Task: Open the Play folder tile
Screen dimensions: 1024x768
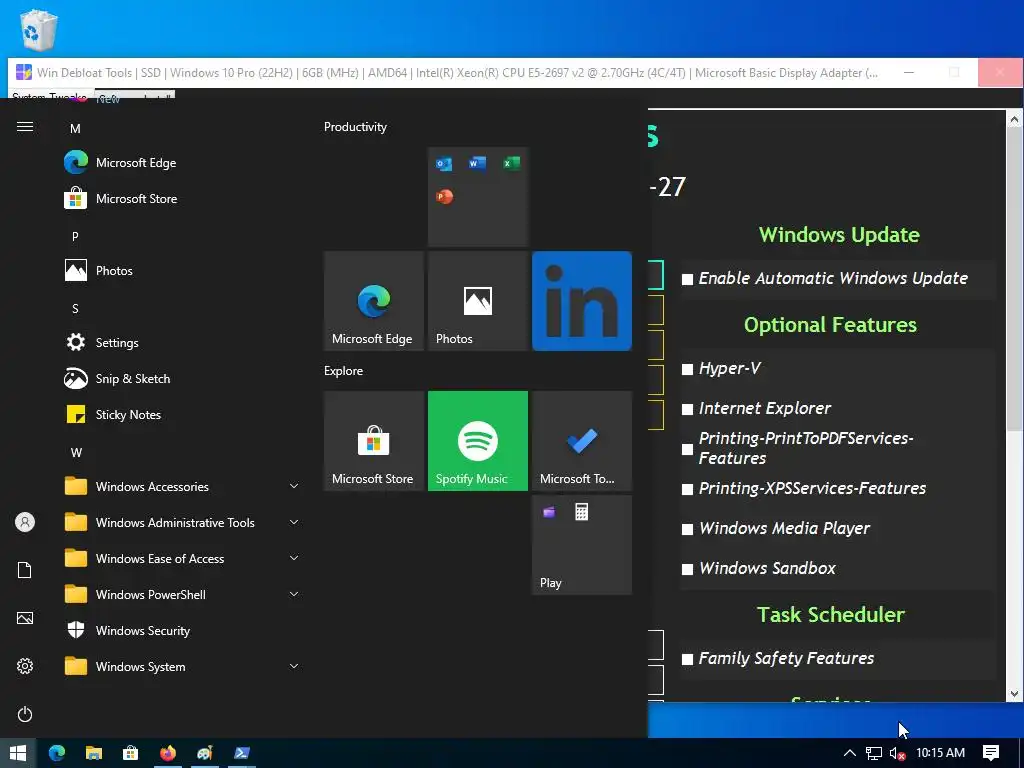Action: [582, 545]
